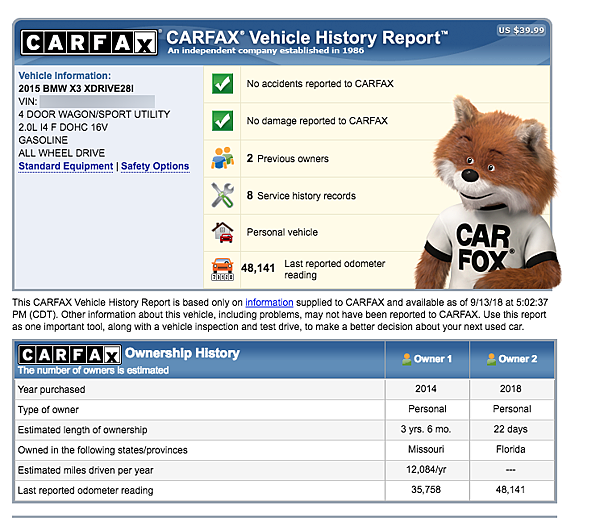Screen dimensions: 600x518
Task: Click the Owner 2 person icon
Action: coord(491,359)
